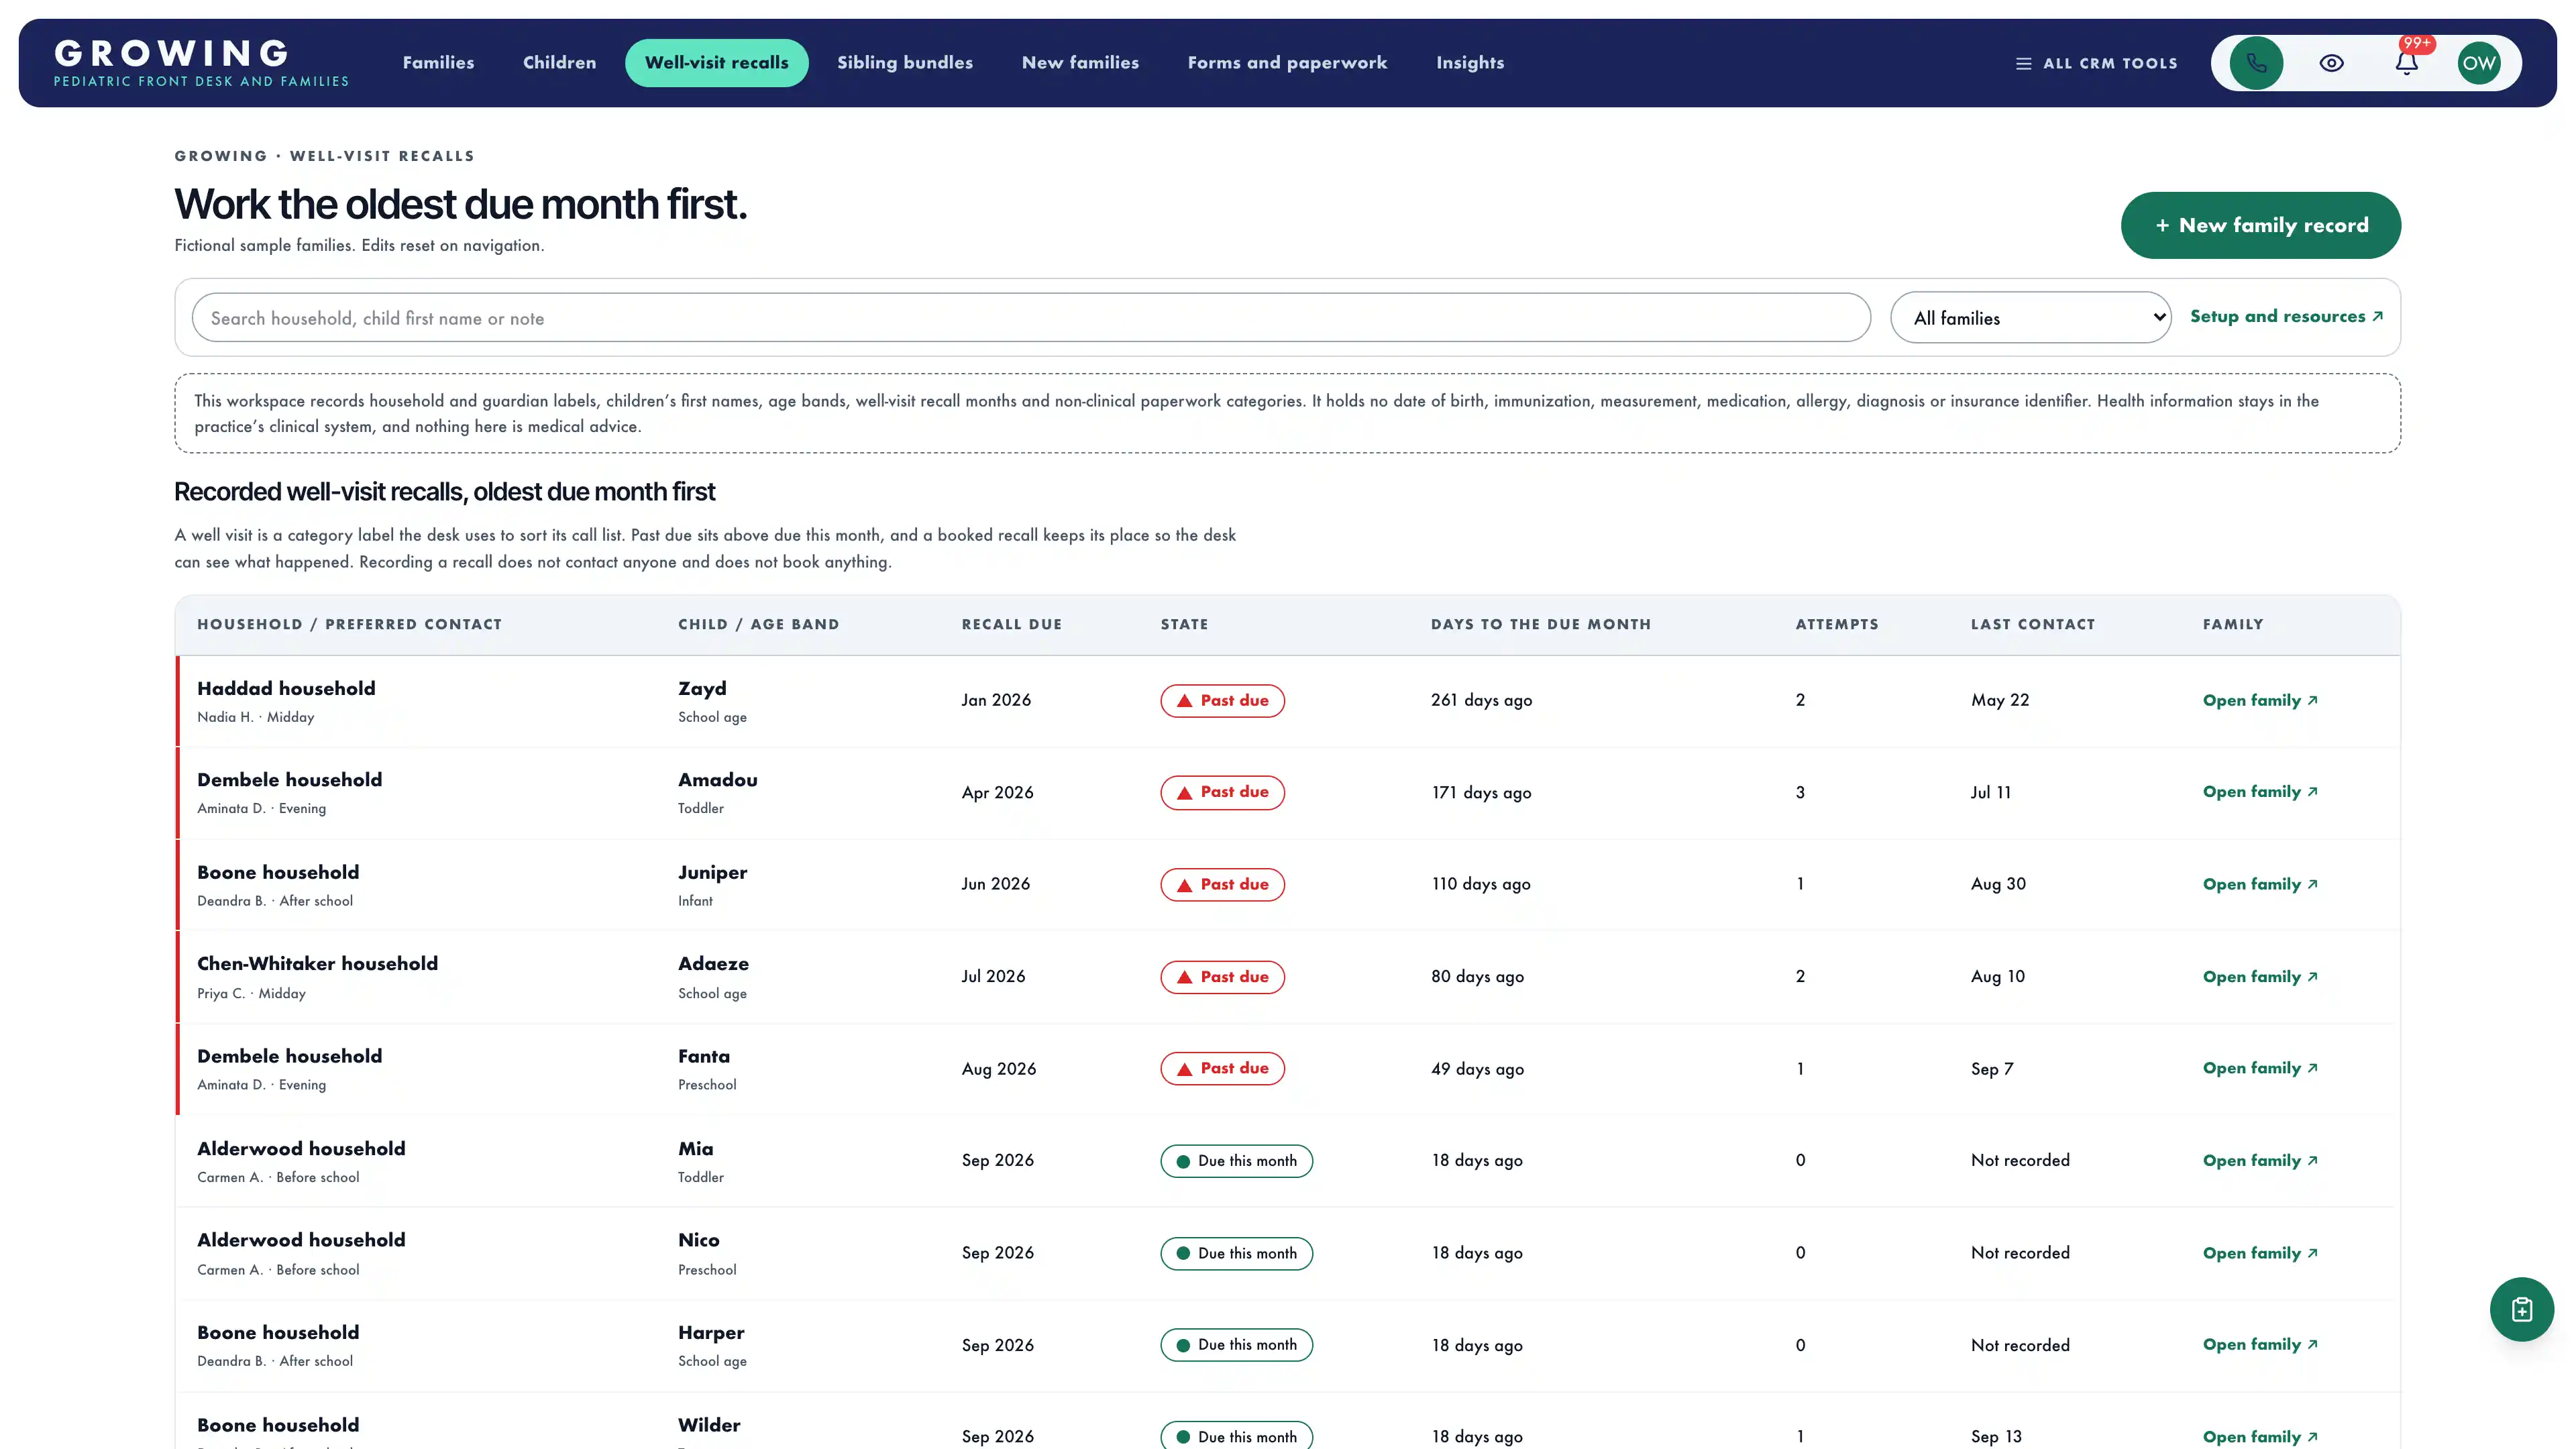
Task: Click 'Chen-Whitaker household' name
Action: tap(317, 963)
